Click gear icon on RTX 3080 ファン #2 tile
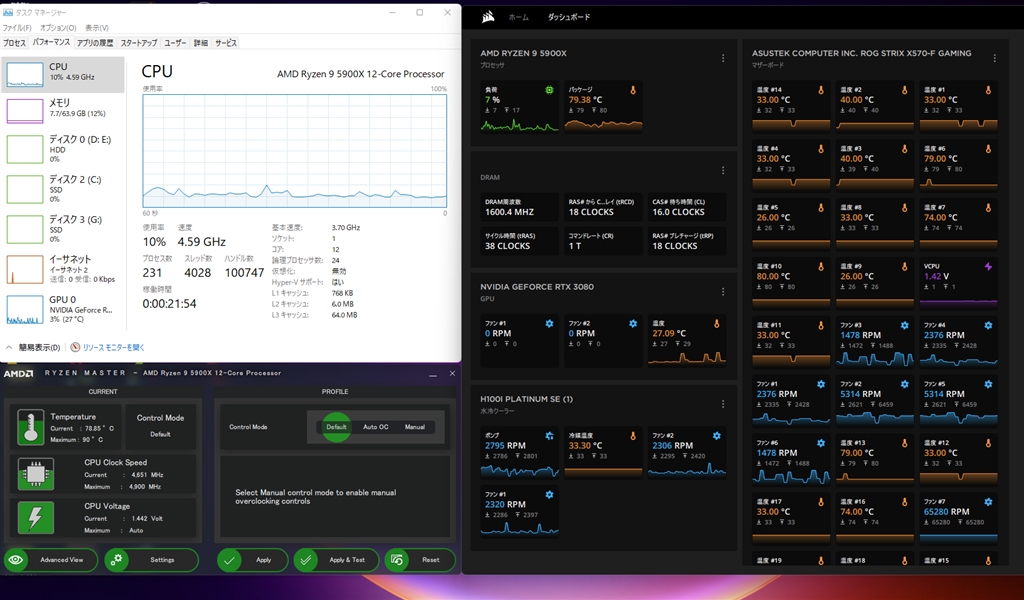 point(633,324)
